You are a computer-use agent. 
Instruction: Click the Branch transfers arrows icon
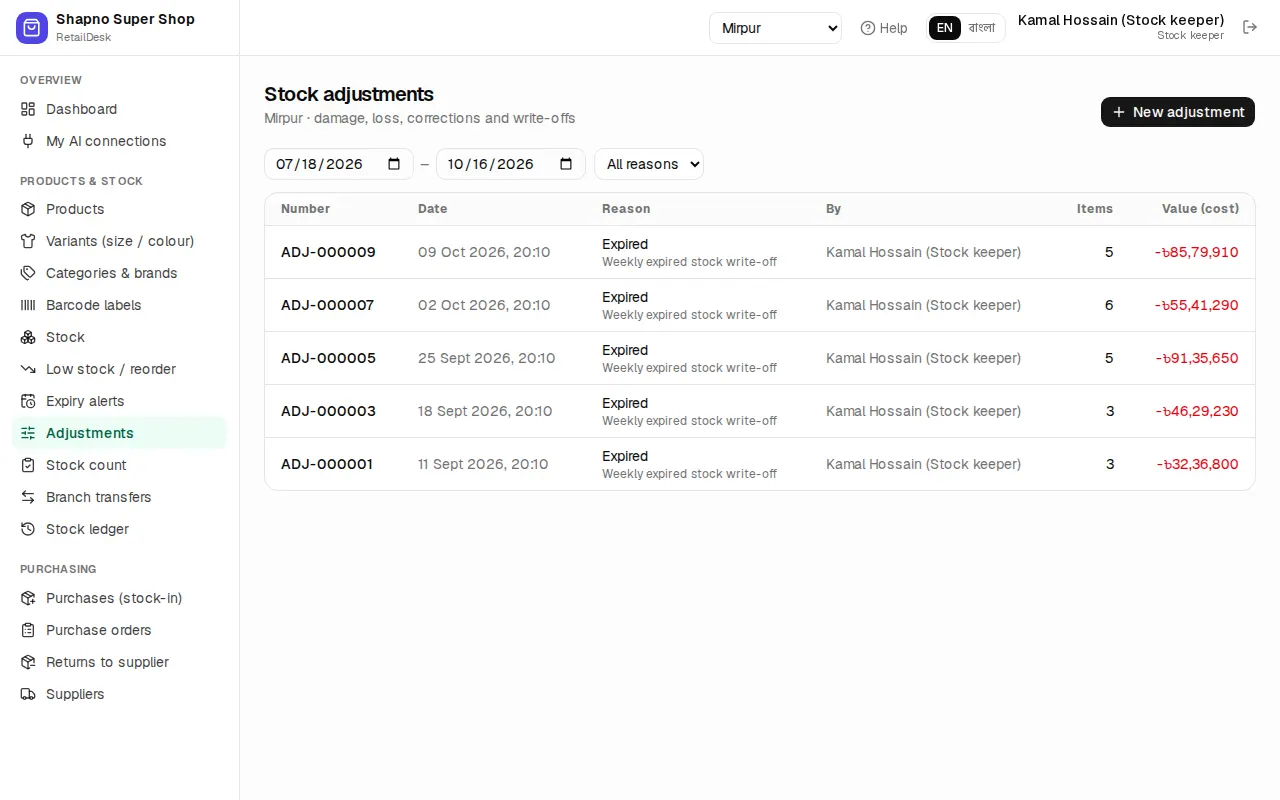tap(28, 497)
